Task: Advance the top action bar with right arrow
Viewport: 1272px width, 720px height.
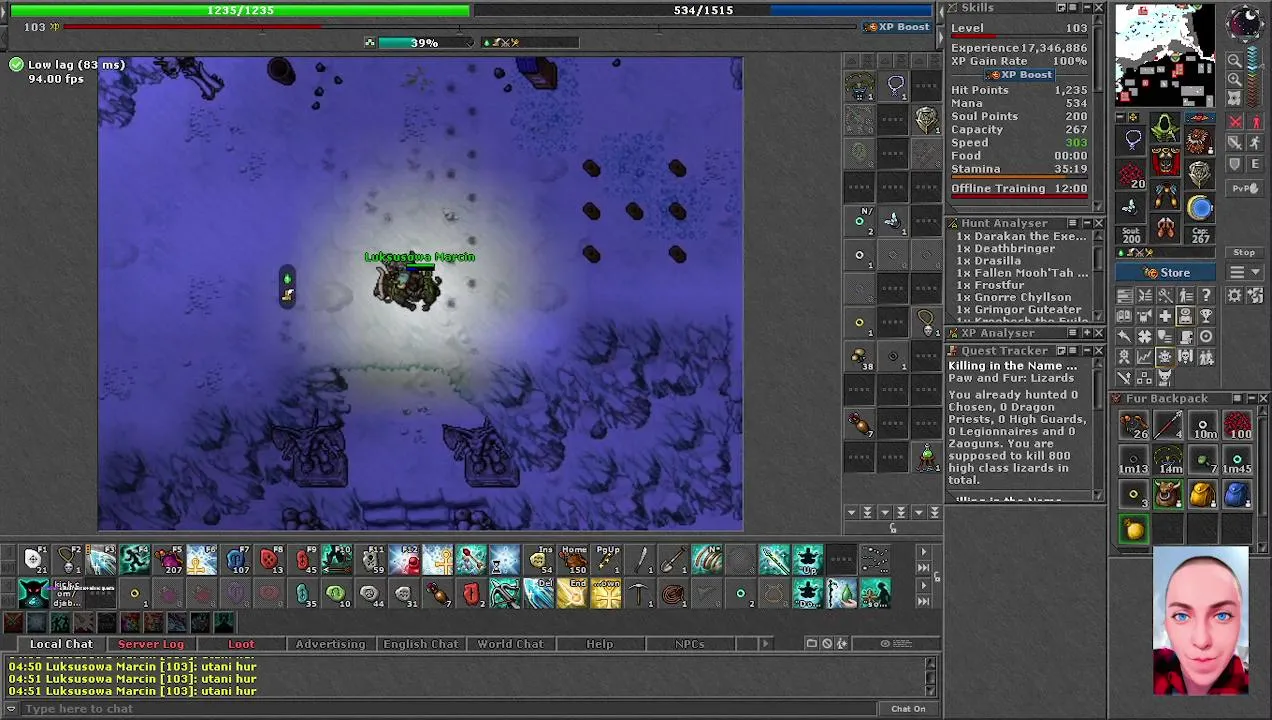Action: 923,552
